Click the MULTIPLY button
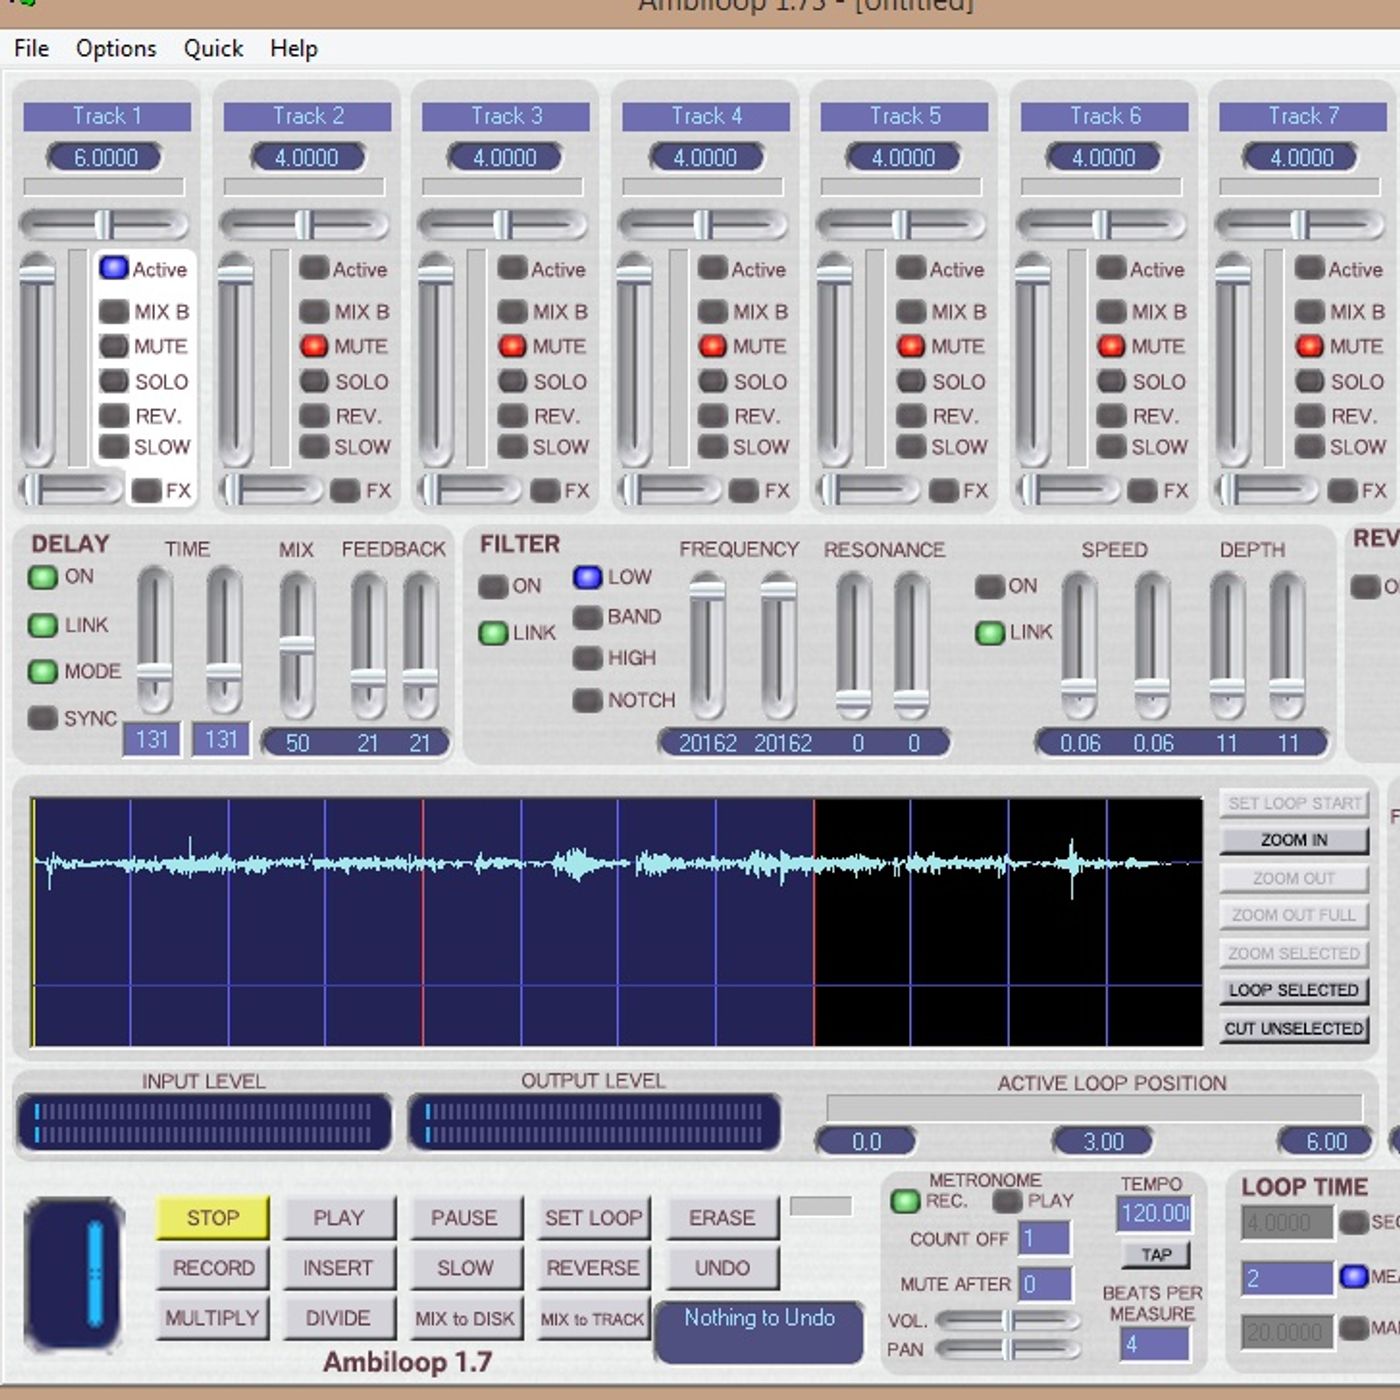Viewport: 1400px width, 1400px height. tap(213, 1318)
